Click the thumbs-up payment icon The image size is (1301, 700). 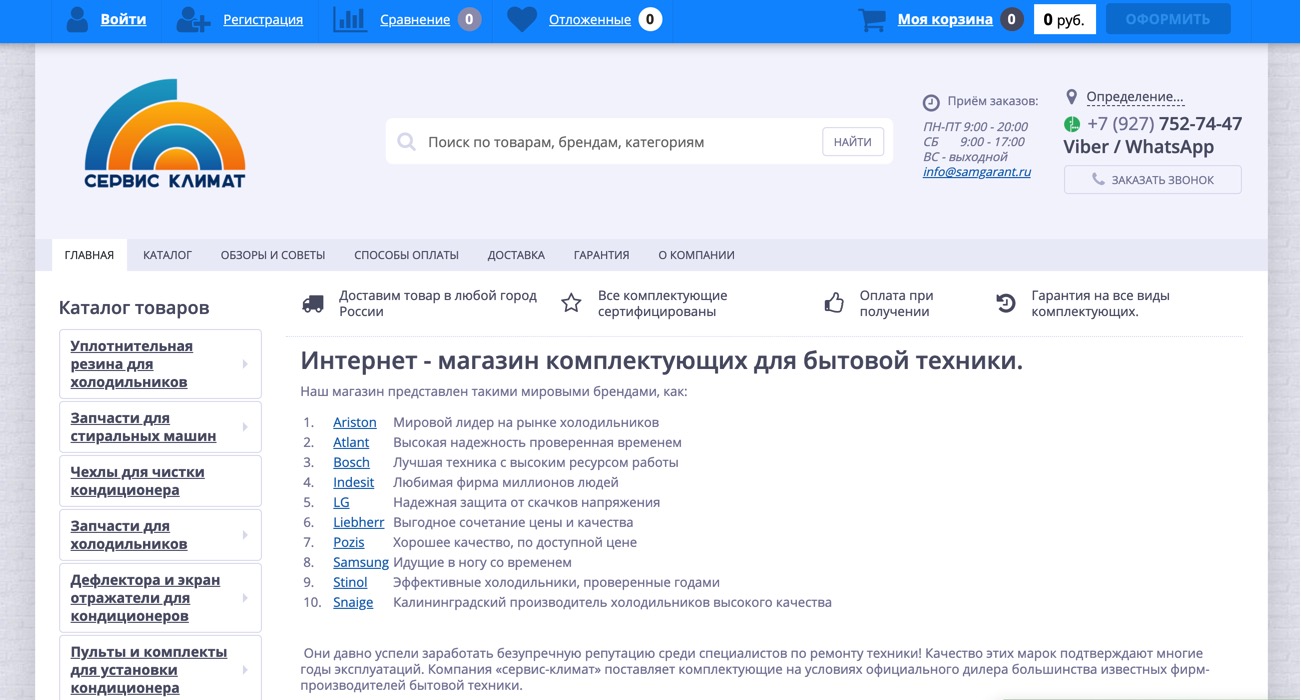(x=834, y=303)
